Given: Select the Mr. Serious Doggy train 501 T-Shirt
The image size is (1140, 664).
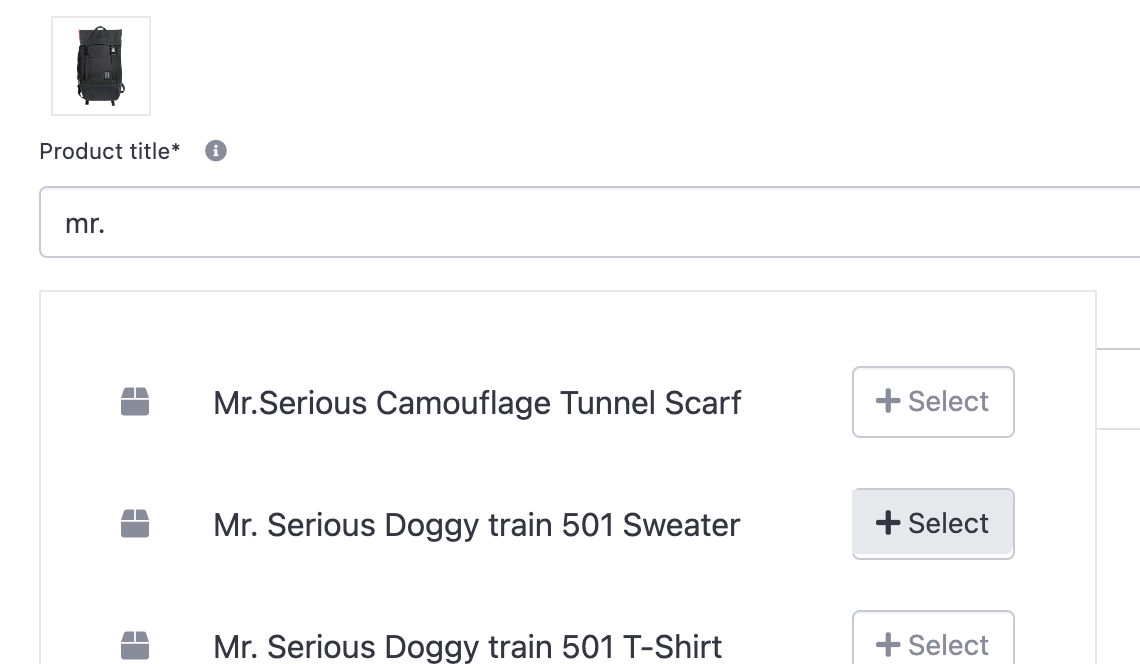Looking at the screenshot, I should pyautogui.click(x=933, y=638).
